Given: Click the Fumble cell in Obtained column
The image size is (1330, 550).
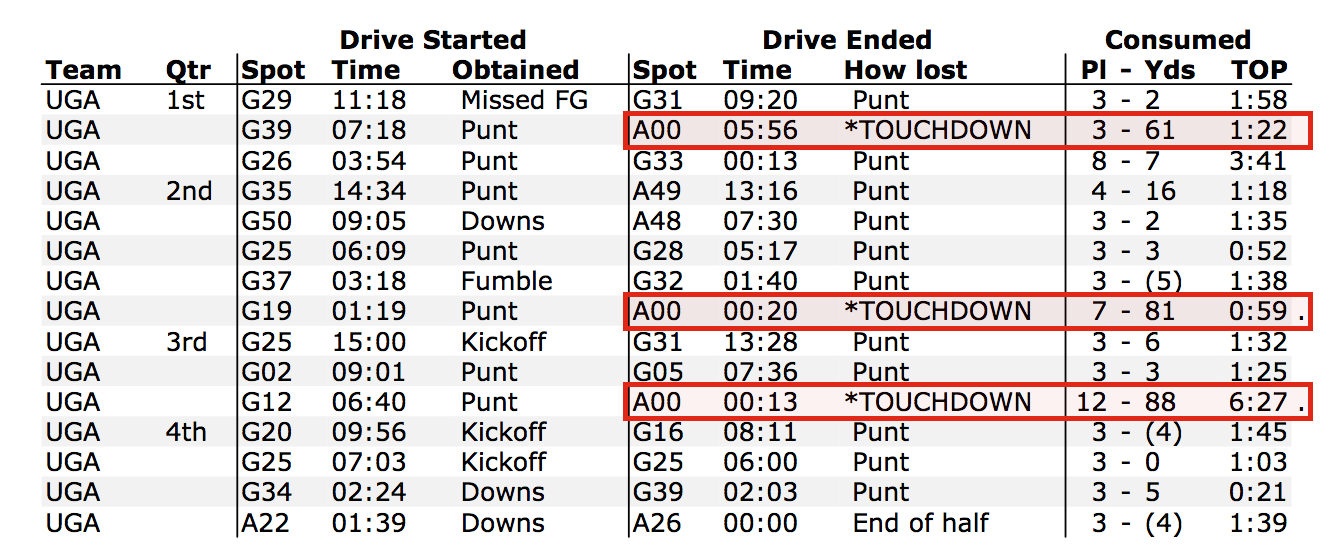Looking at the screenshot, I should coord(507,281).
